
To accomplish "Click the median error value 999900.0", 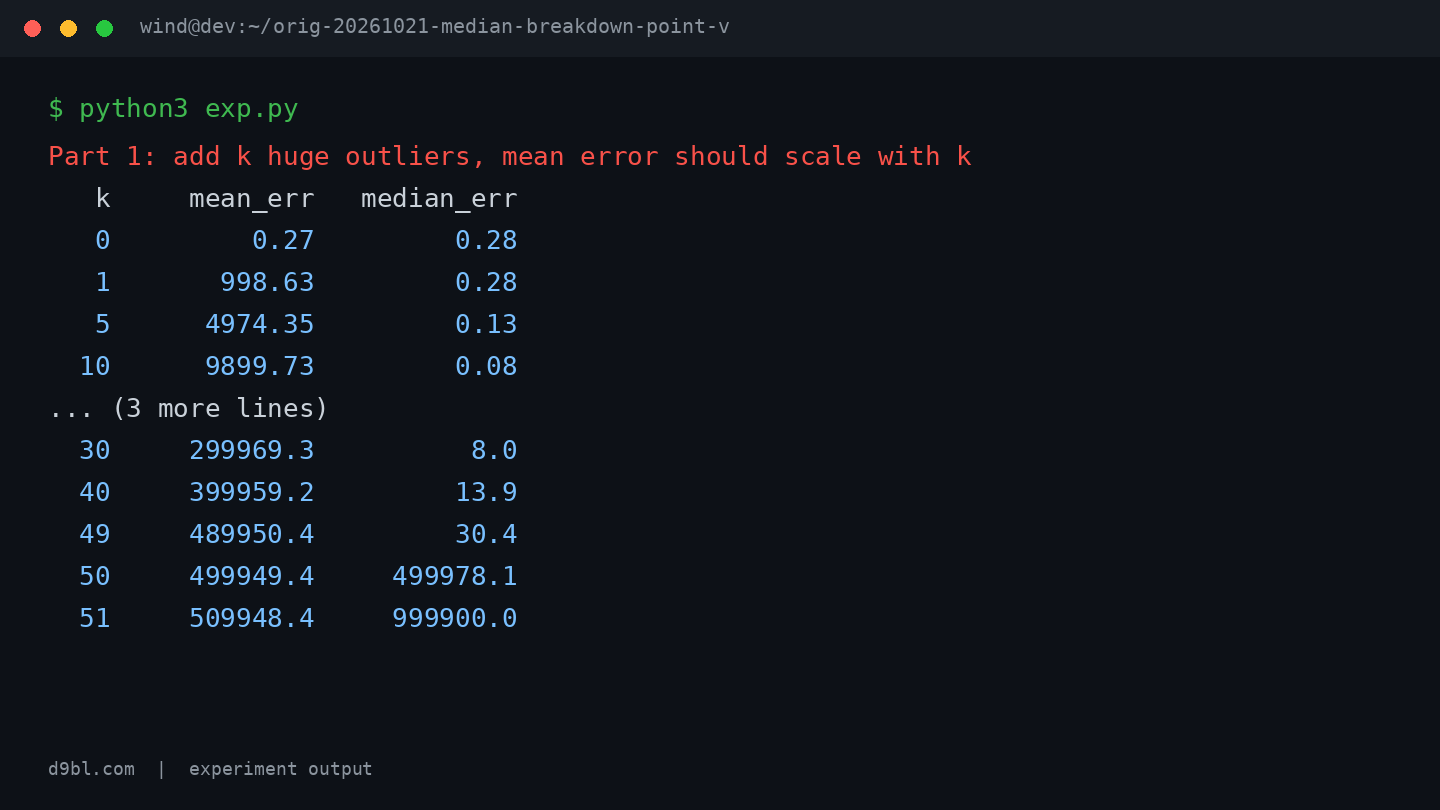I will point(455,618).
